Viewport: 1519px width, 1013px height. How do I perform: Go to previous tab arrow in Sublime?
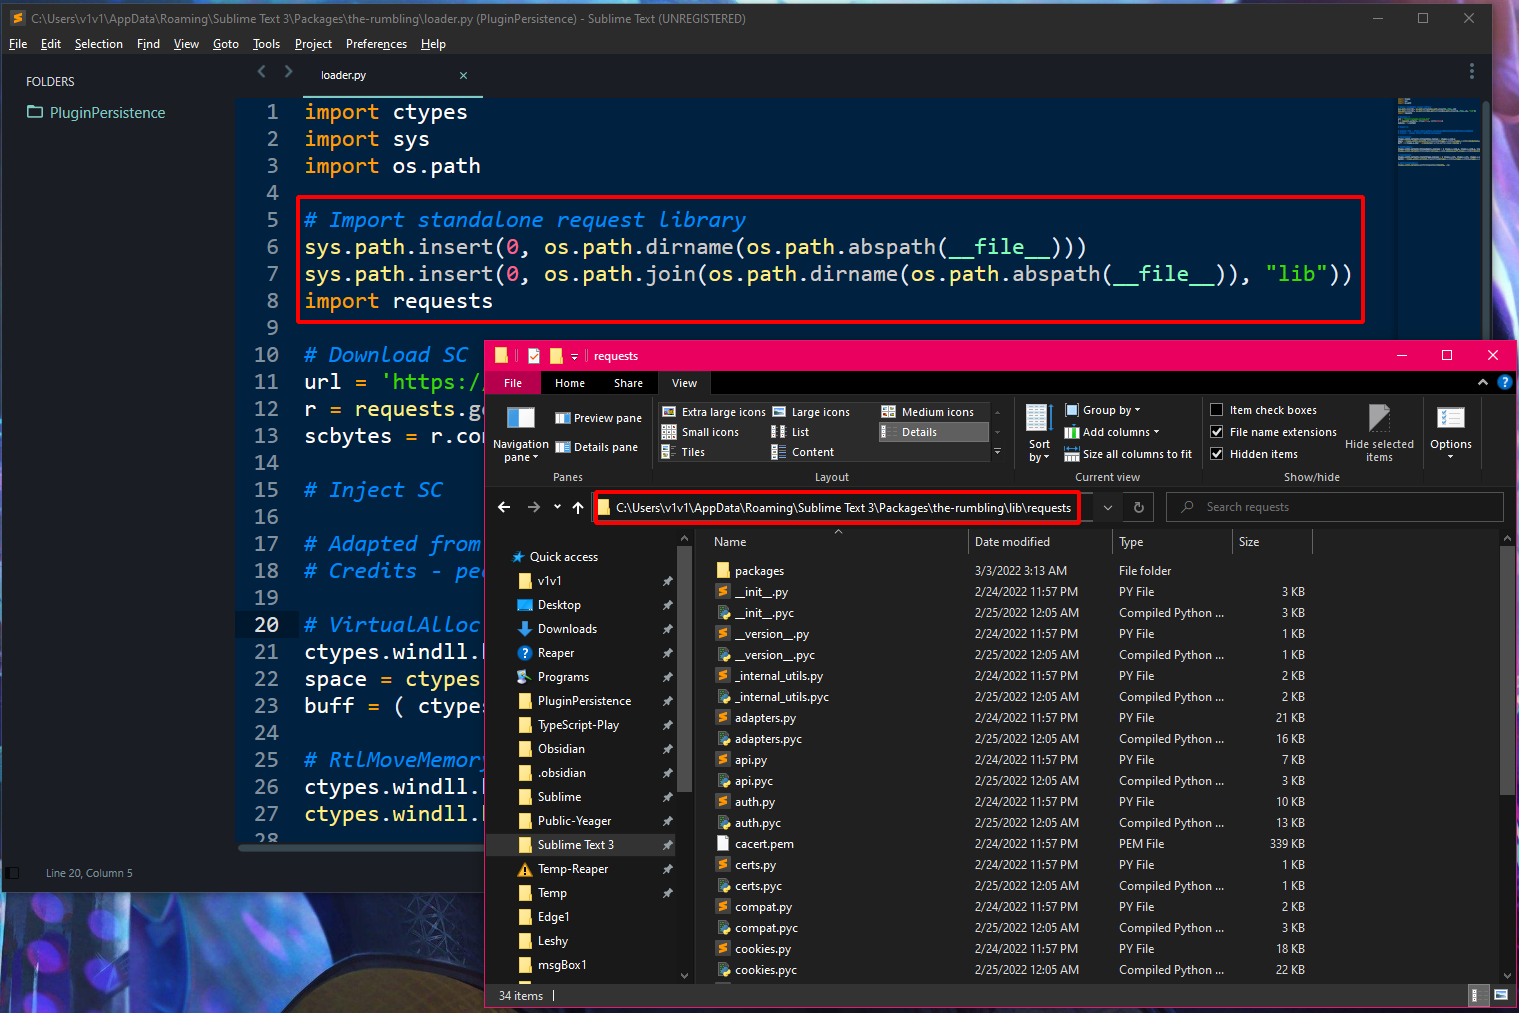[262, 71]
